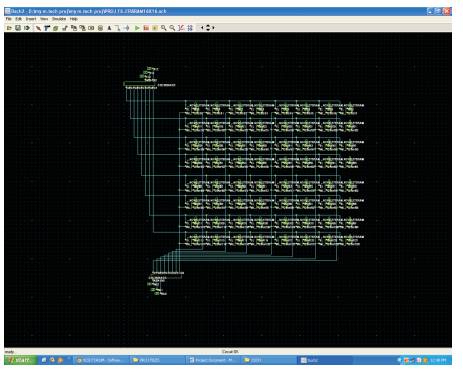Click the orange stop simulation icon
This screenshot has width=463, height=372.
(146, 28)
